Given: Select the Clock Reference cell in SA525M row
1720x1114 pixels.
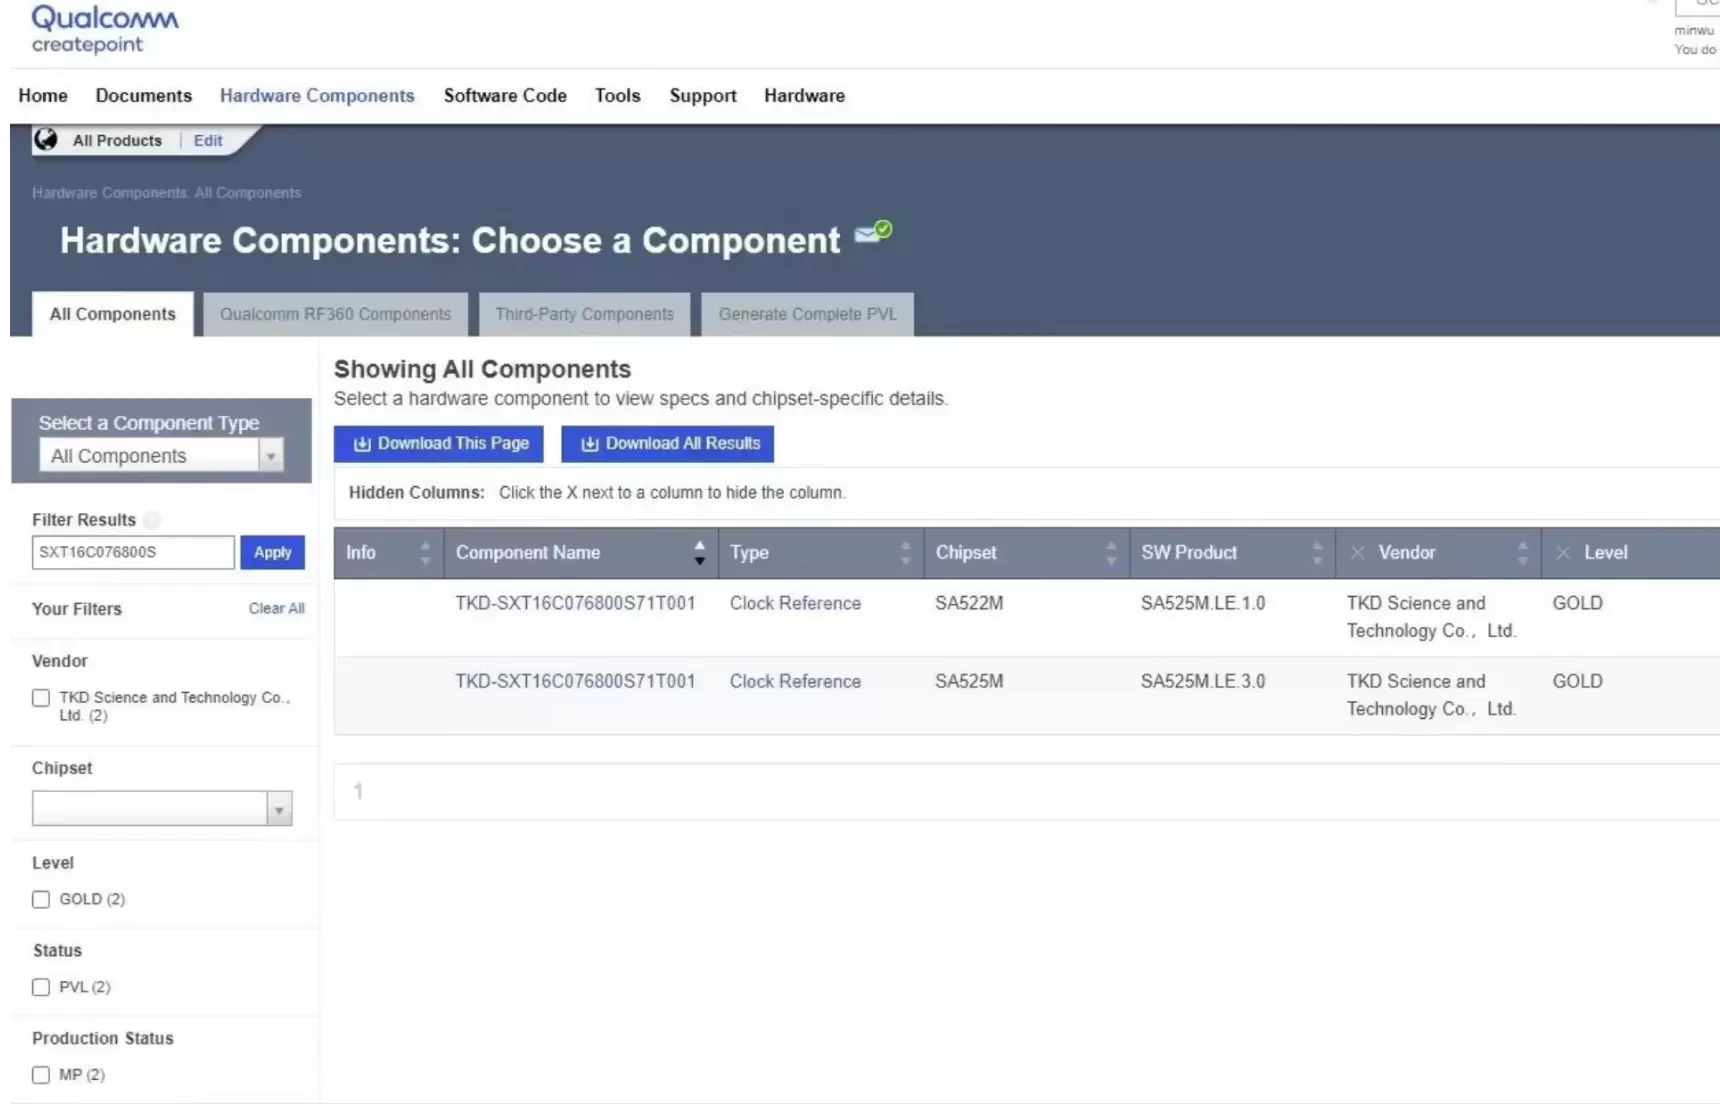Looking at the screenshot, I should click(x=795, y=681).
